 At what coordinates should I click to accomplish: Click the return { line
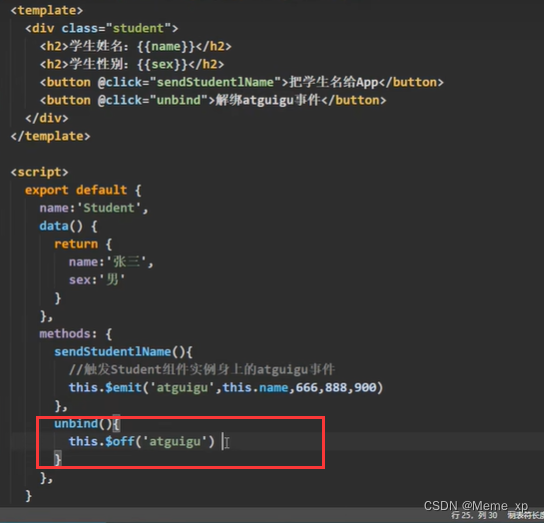click(83, 244)
